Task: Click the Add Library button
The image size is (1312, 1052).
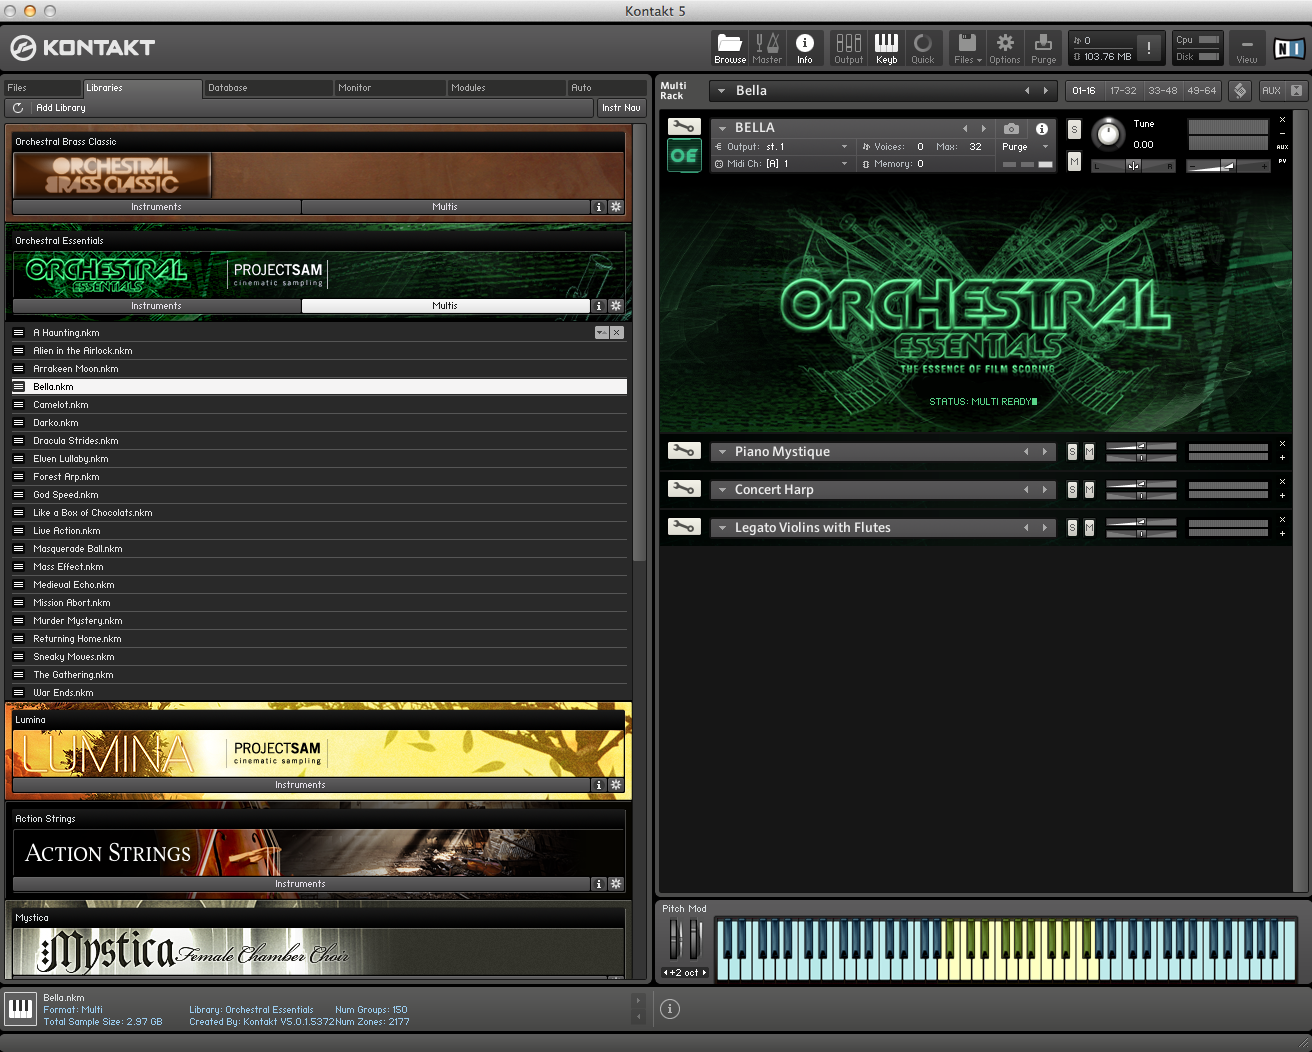Action: pos(61,108)
